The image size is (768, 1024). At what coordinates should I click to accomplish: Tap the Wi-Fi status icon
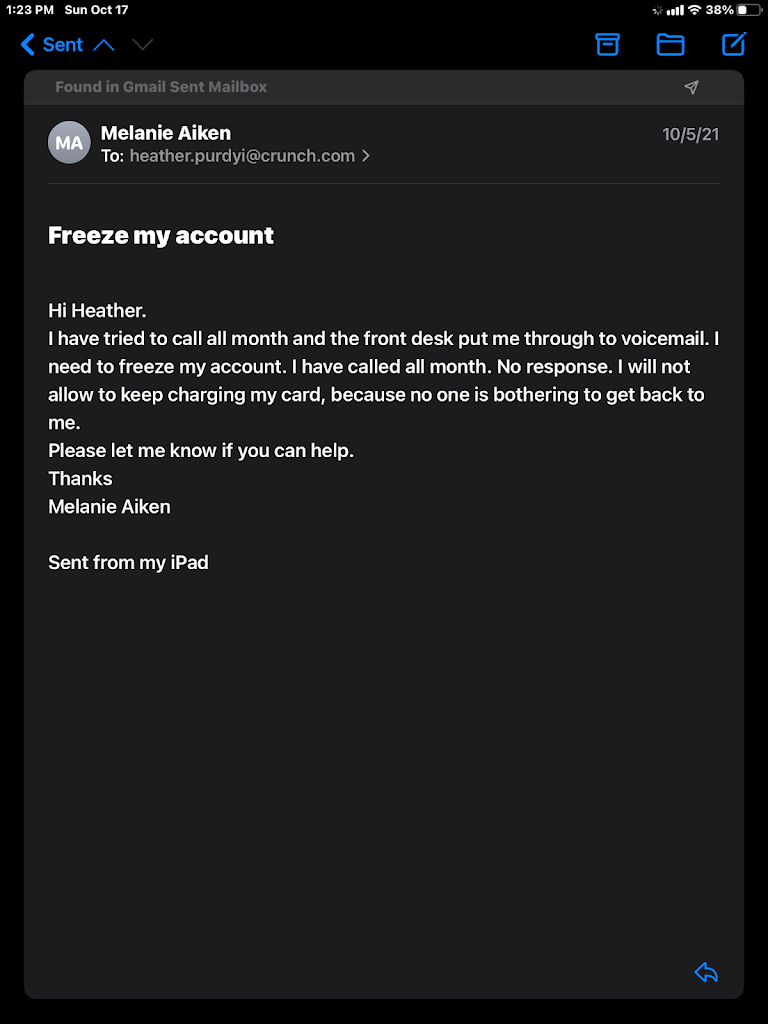694,10
